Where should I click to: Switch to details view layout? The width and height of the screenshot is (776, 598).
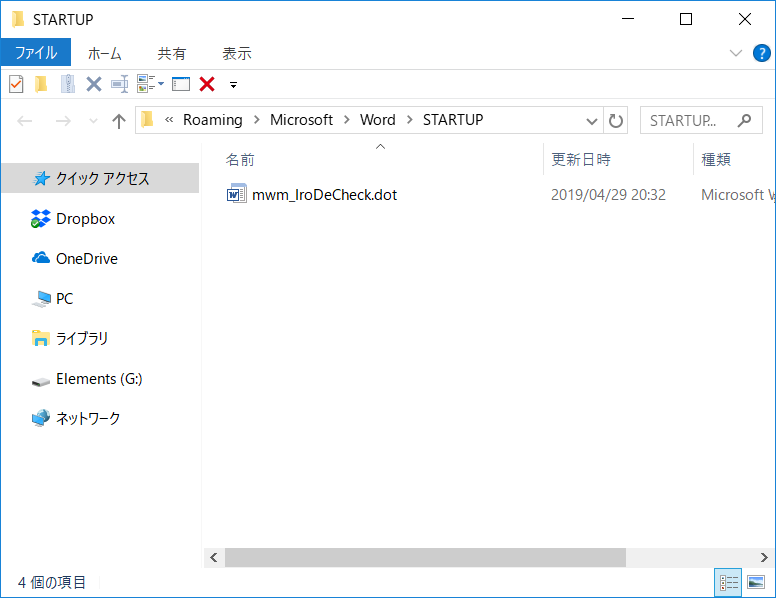728,582
